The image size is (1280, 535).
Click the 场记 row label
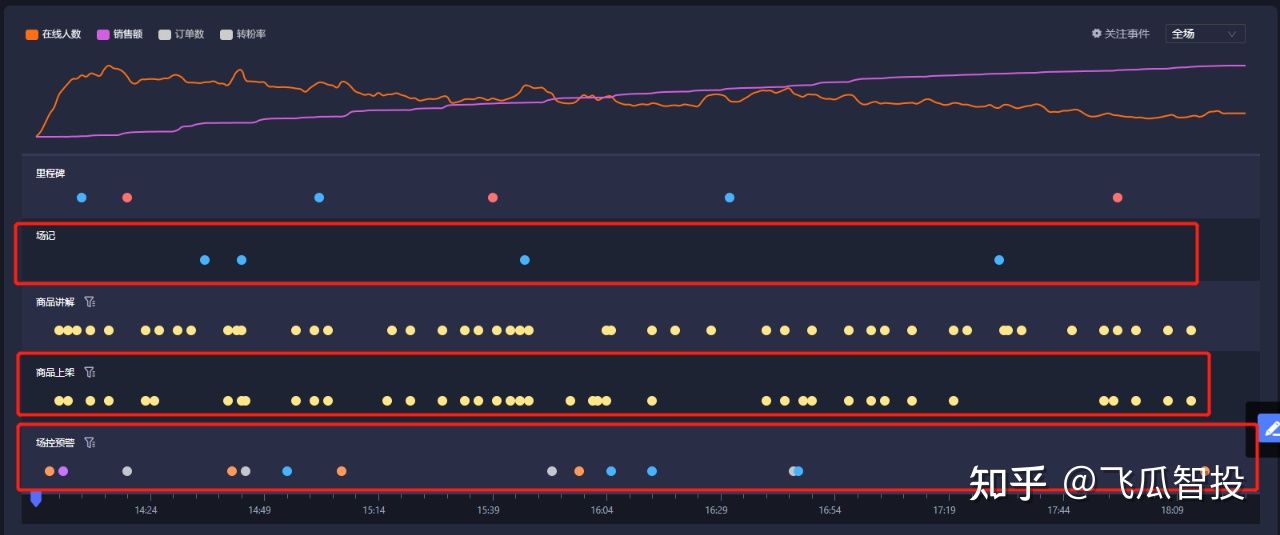(x=46, y=236)
